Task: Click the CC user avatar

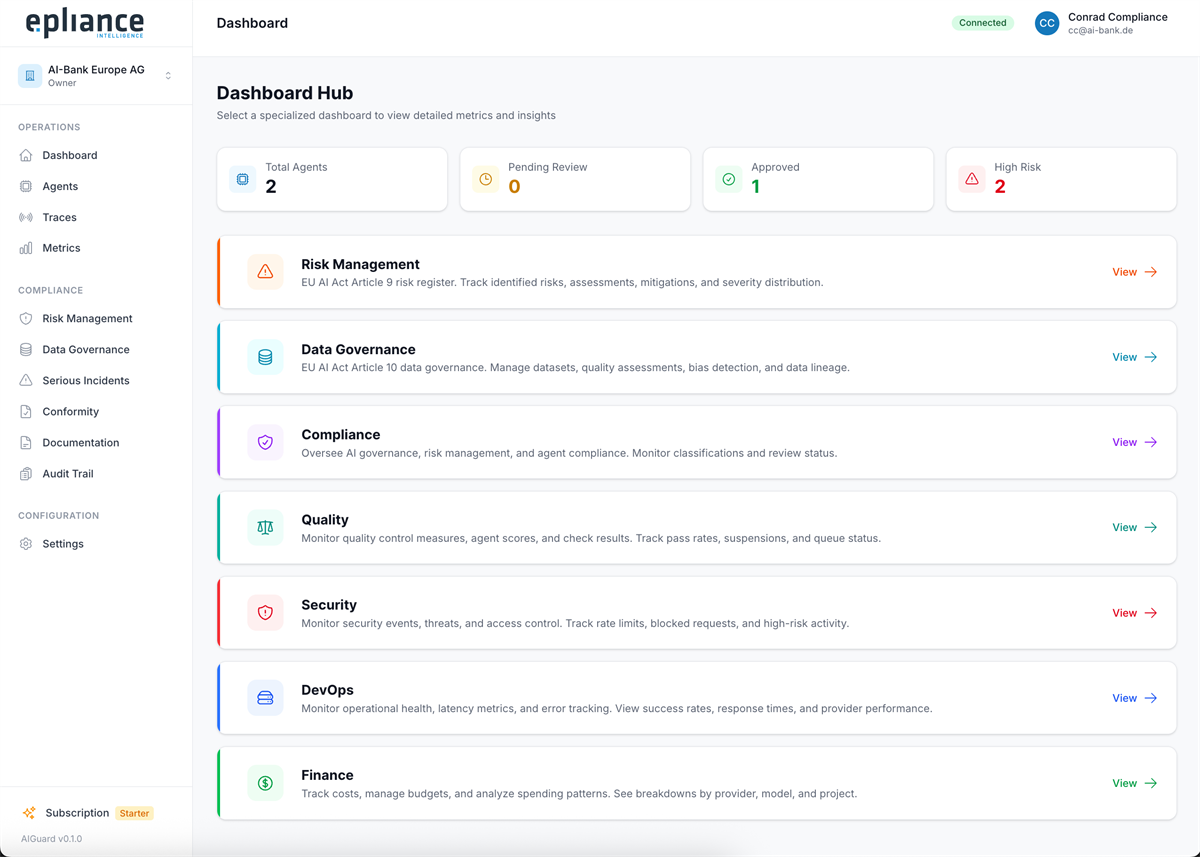Action: click(x=1047, y=23)
